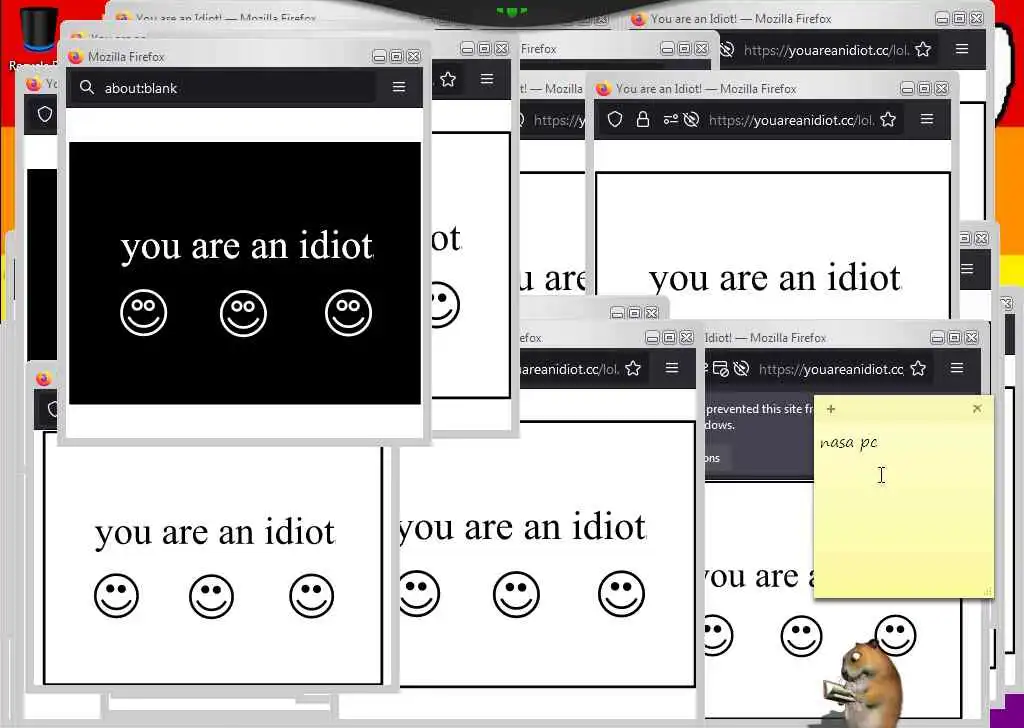Click the middle smiley beneath the popup notification

tap(801, 635)
